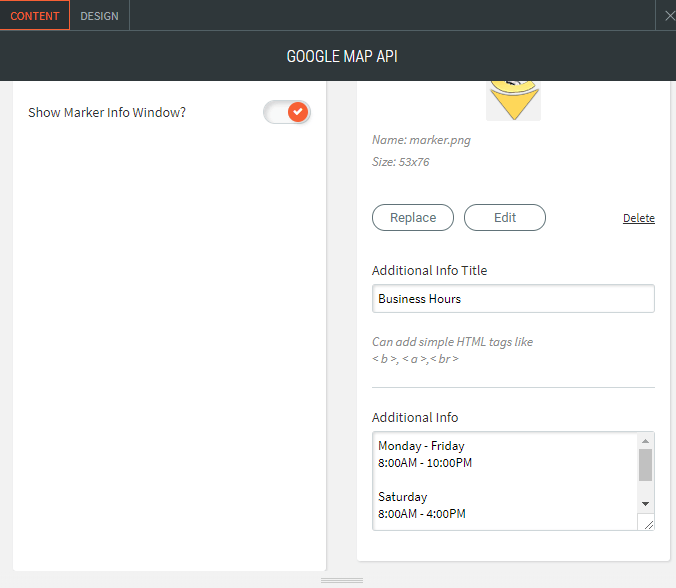Screen dimensions: 676x588
Task: Click the Additional Info scrollbar thumb
Action: [645, 465]
